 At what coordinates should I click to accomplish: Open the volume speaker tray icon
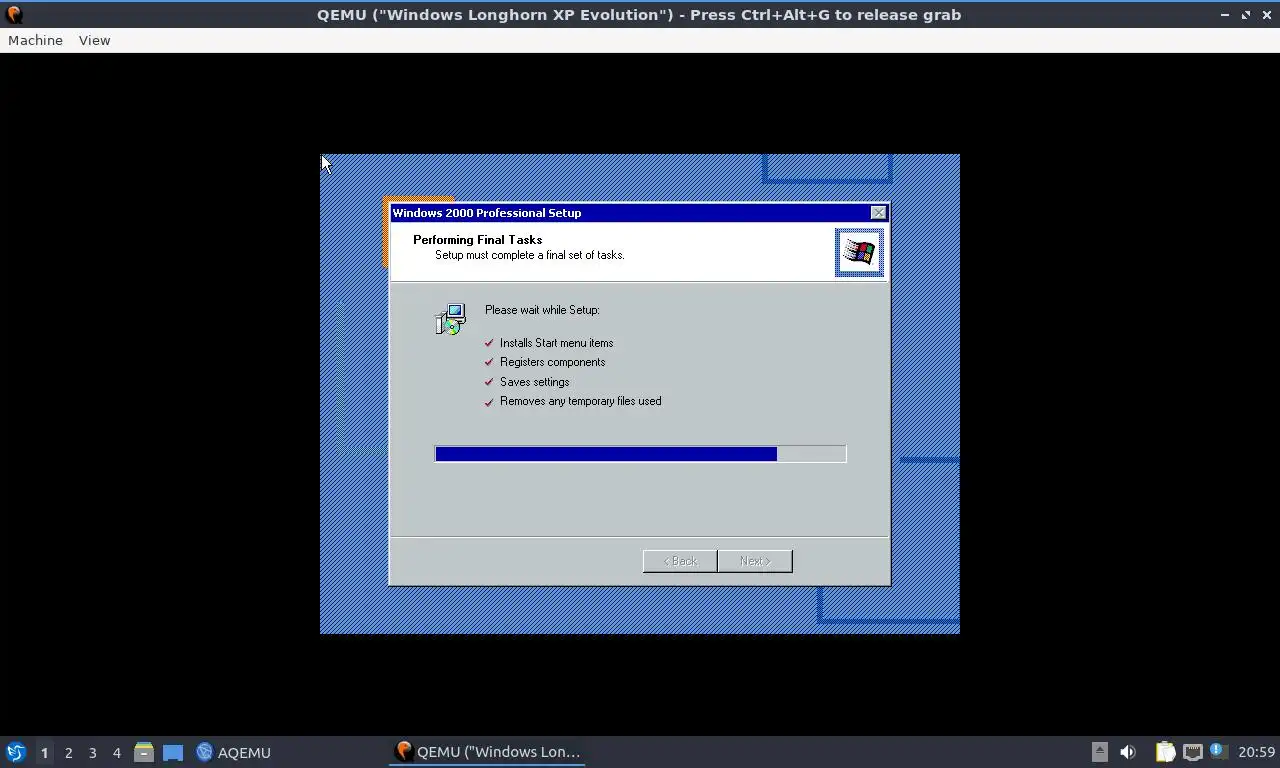[x=1128, y=752]
